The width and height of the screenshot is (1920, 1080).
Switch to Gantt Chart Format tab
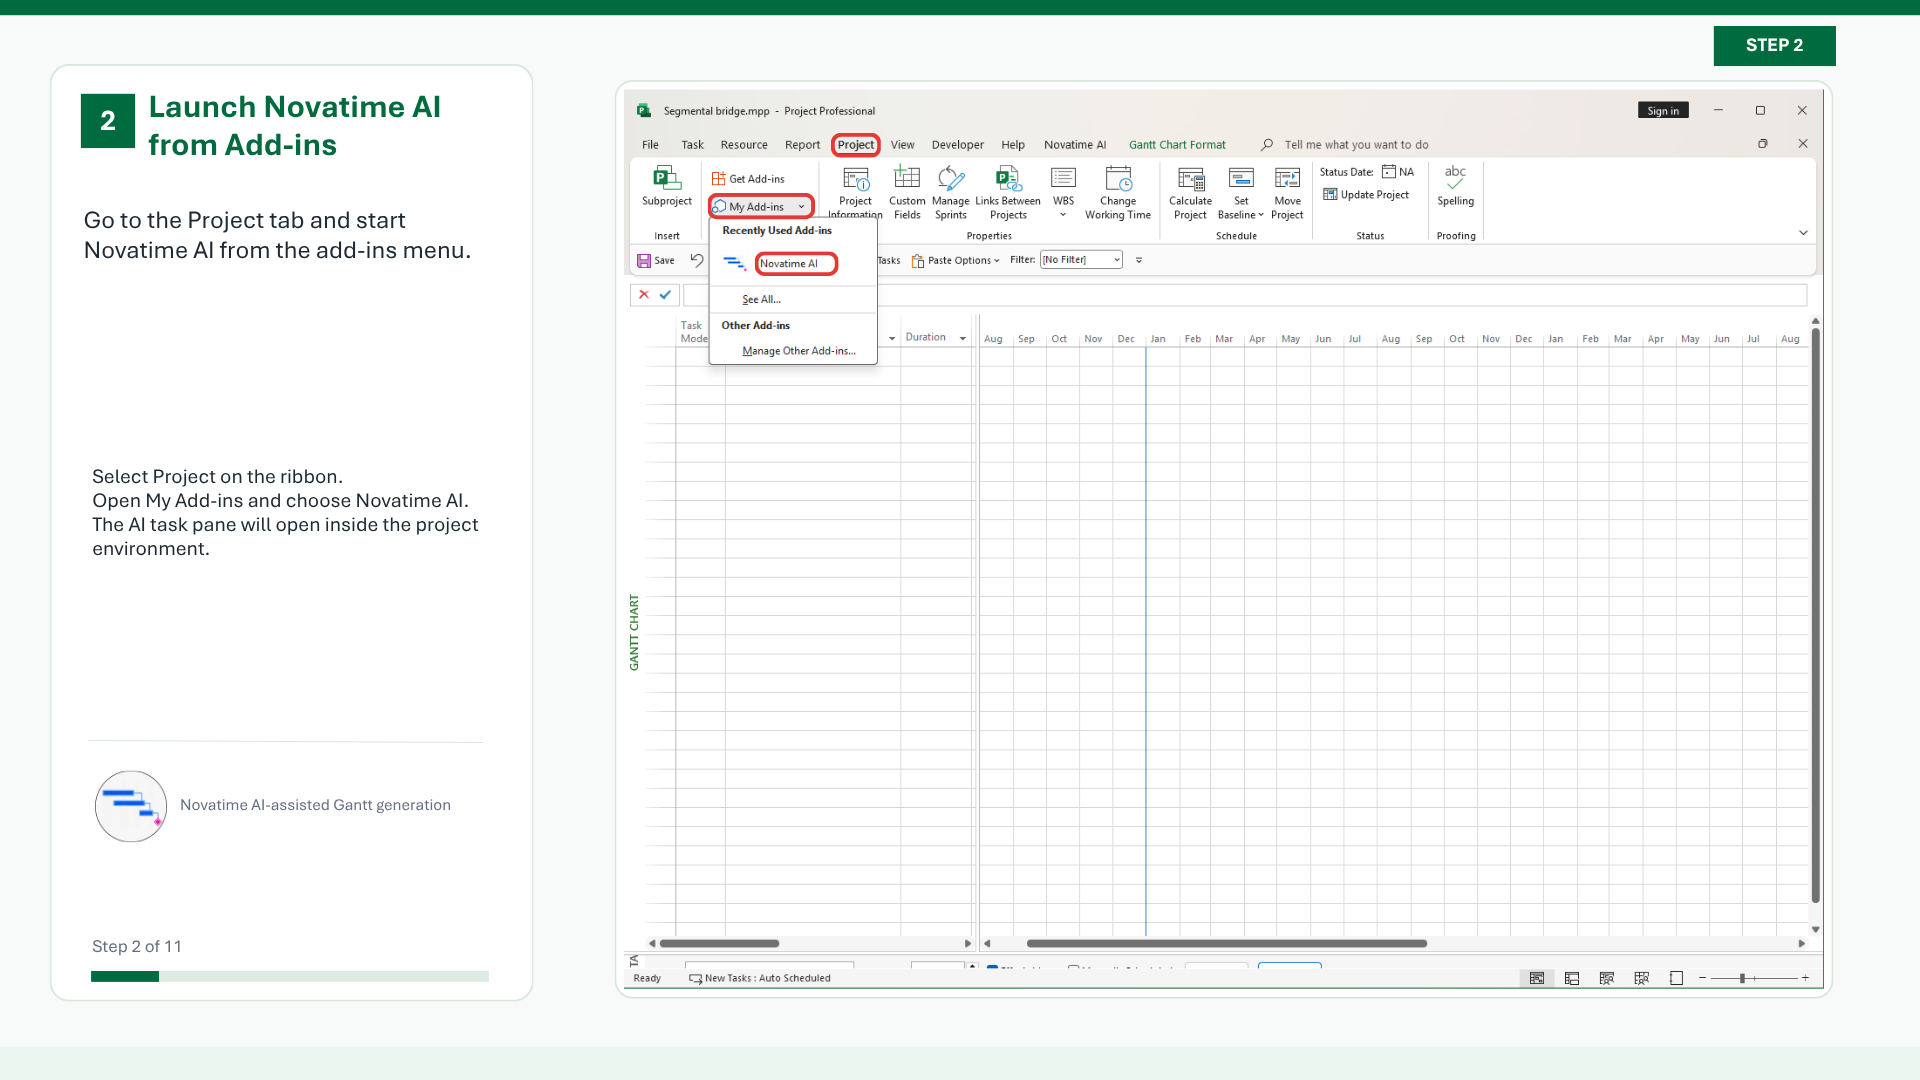tap(1177, 145)
